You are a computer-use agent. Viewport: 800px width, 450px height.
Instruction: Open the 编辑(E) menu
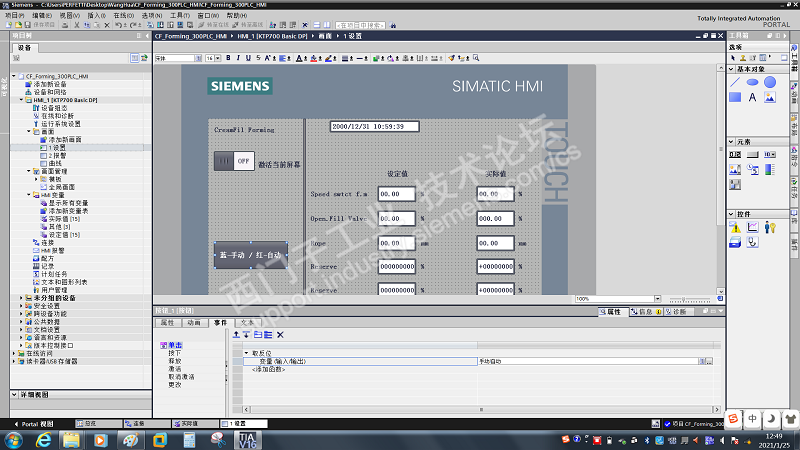pos(42,15)
